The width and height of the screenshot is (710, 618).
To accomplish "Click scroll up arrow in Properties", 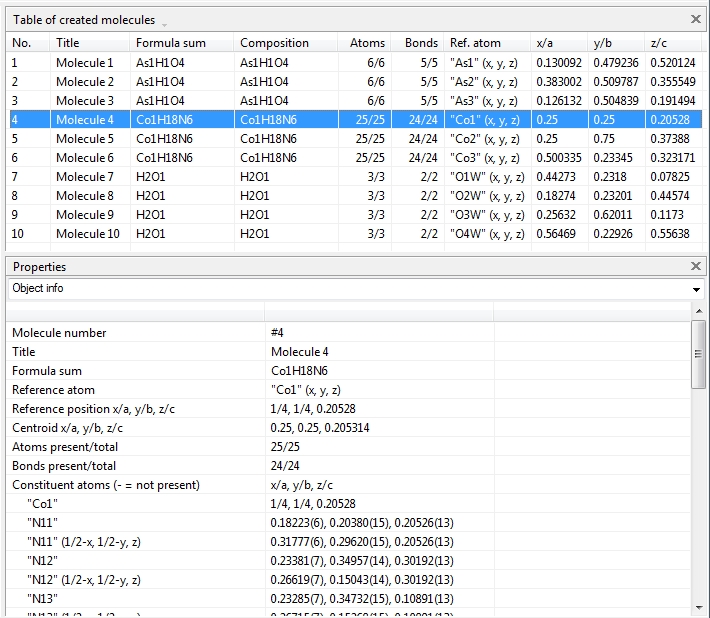I will pyautogui.click(x=698, y=312).
